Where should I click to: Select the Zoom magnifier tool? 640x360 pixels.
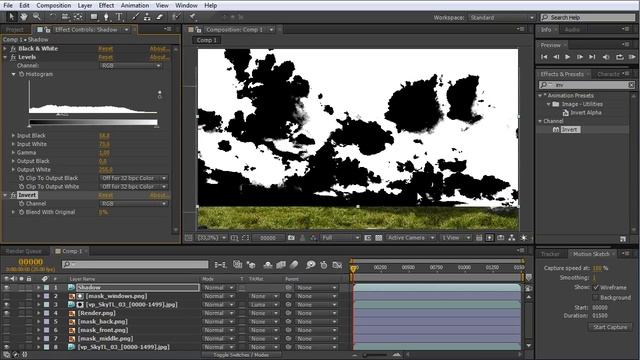click(36, 17)
